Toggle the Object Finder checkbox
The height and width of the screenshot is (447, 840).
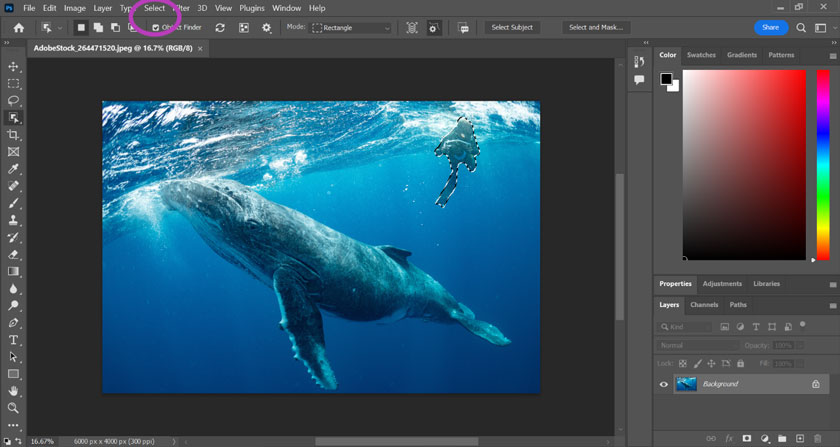click(156, 28)
